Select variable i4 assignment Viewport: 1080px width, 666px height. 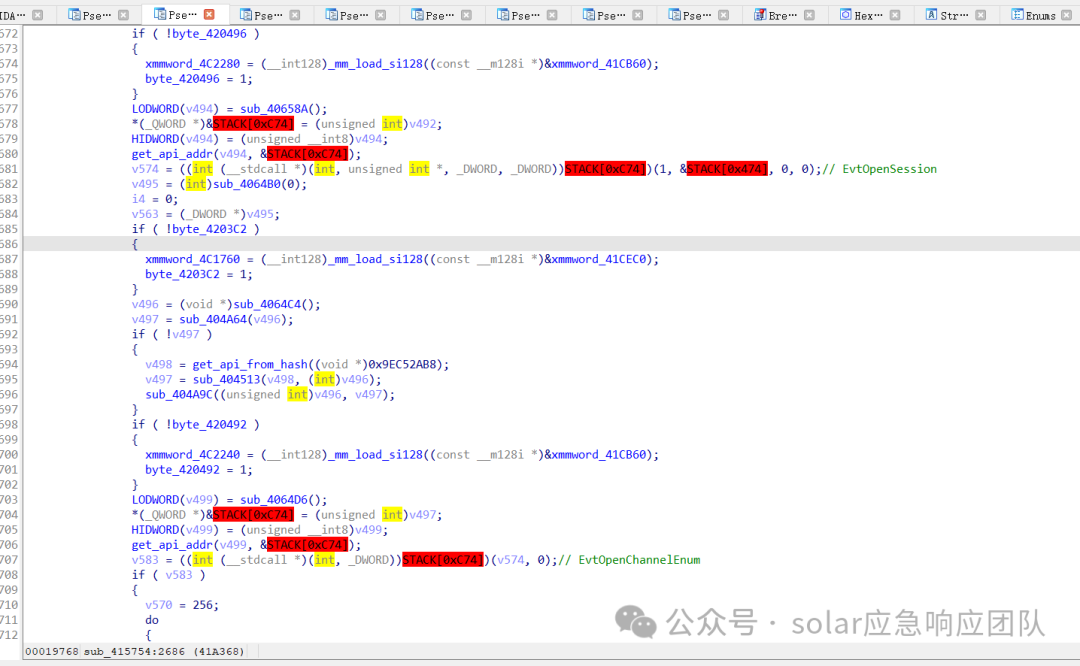(138, 199)
